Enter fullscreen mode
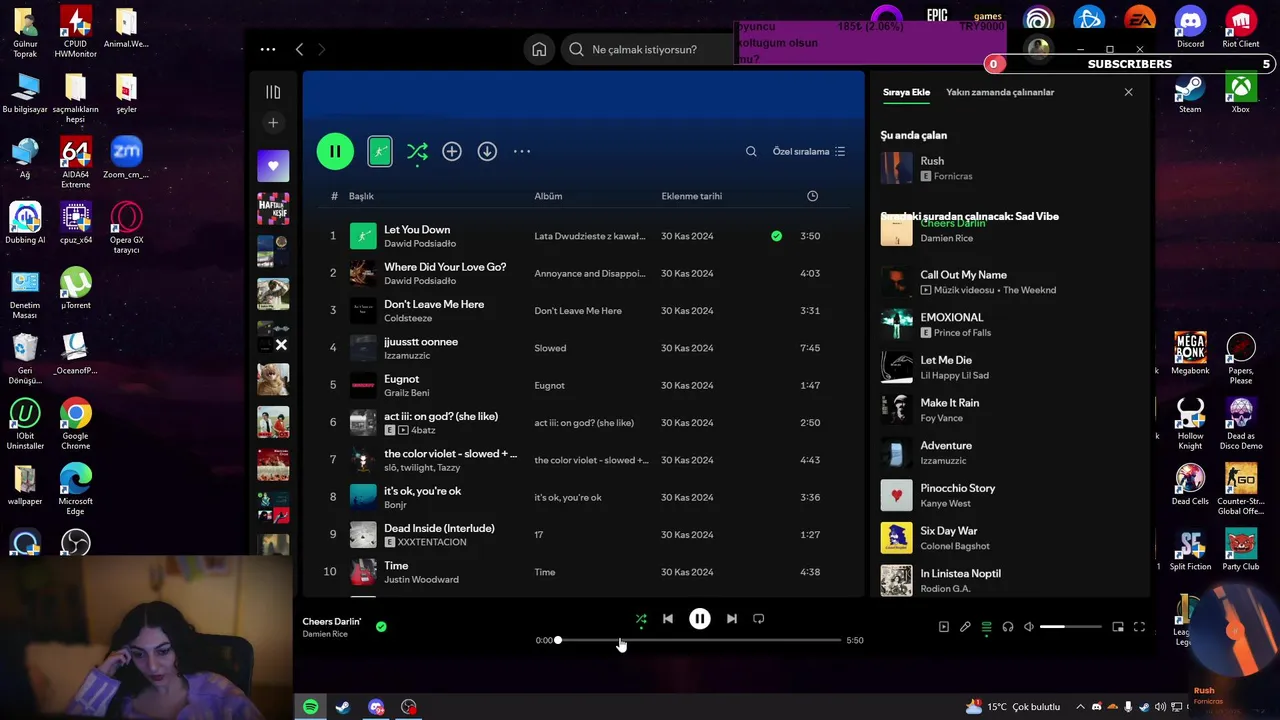1280x720 pixels. pyautogui.click(x=1139, y=627)
